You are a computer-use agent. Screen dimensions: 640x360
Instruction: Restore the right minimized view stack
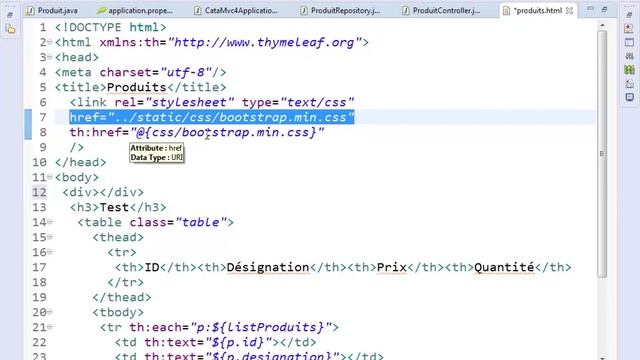click(x=629, y=15)
